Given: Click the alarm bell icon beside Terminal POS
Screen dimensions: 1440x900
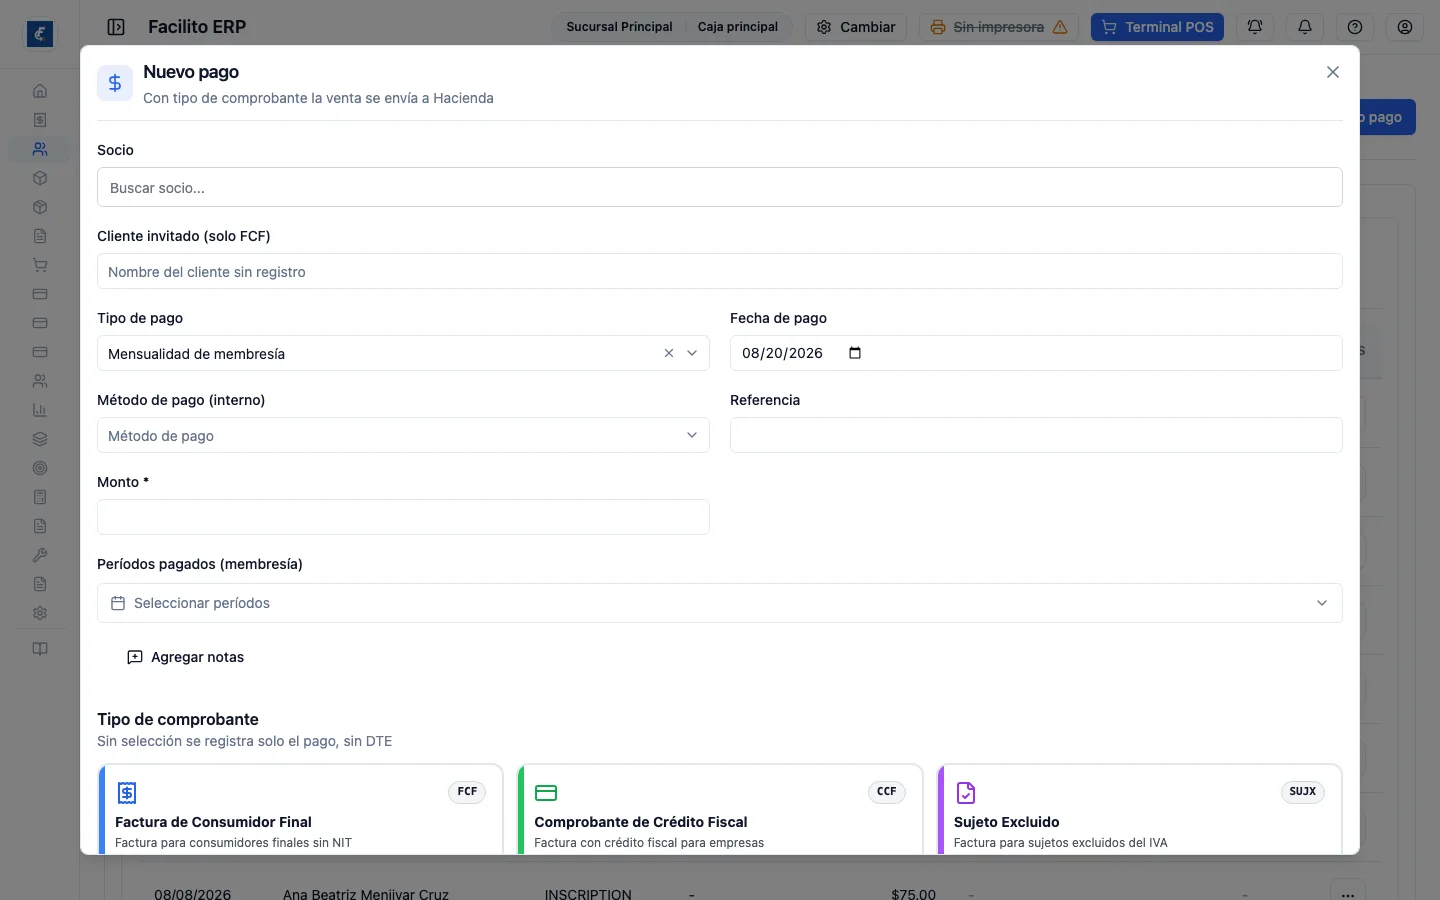Looking at the screenshot, I should click(1255, 27).
